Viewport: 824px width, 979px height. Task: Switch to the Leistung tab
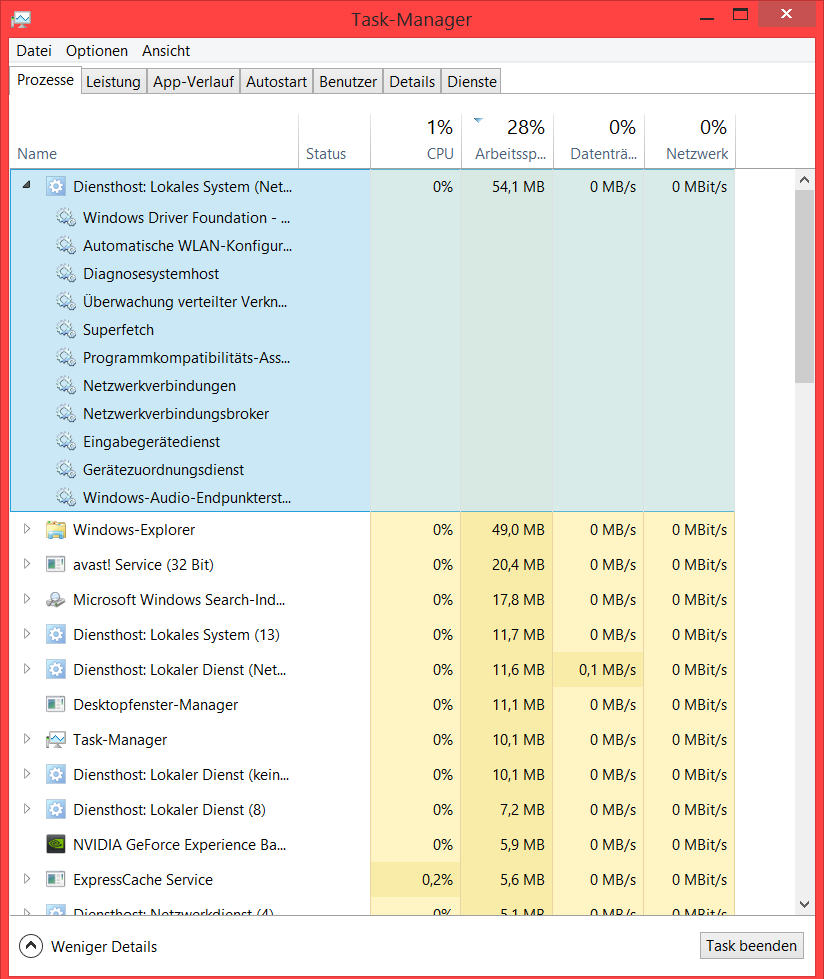click(x=113, y=82)
